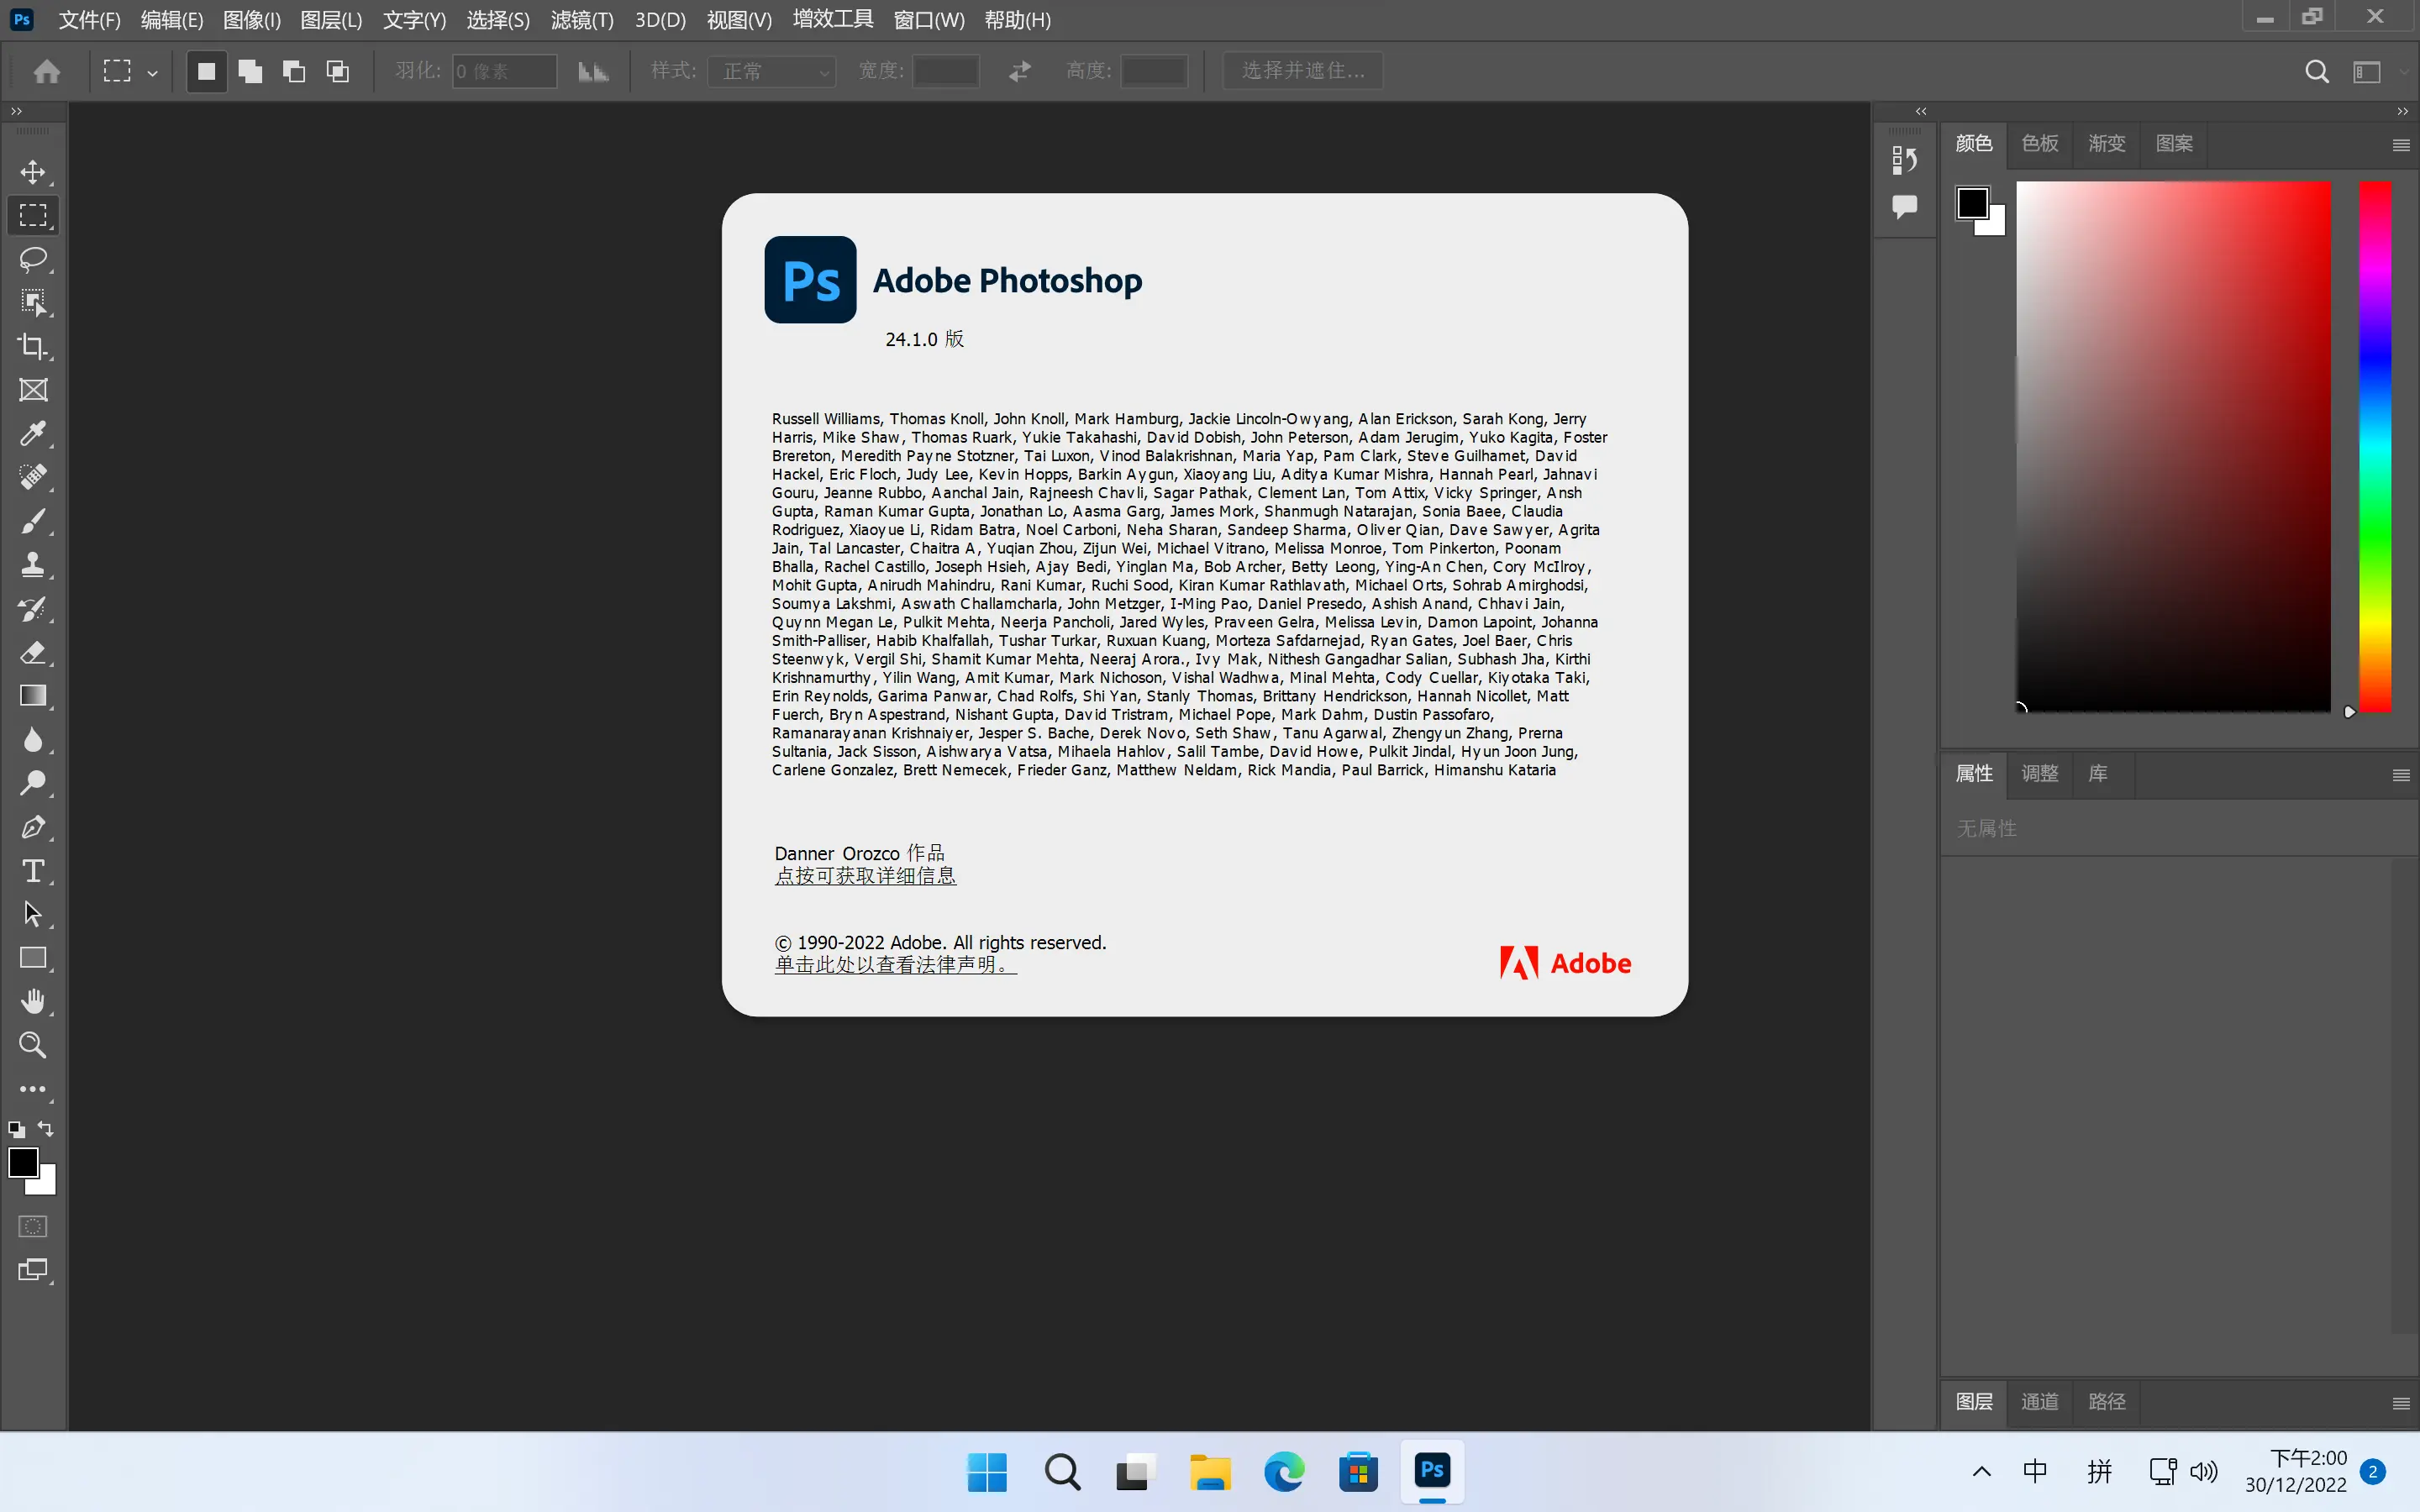This screenshot has height=1512, width=2420.
Task: Open the tool preset picker arrow
Action: pyautogui.click(x=152, y=72)
